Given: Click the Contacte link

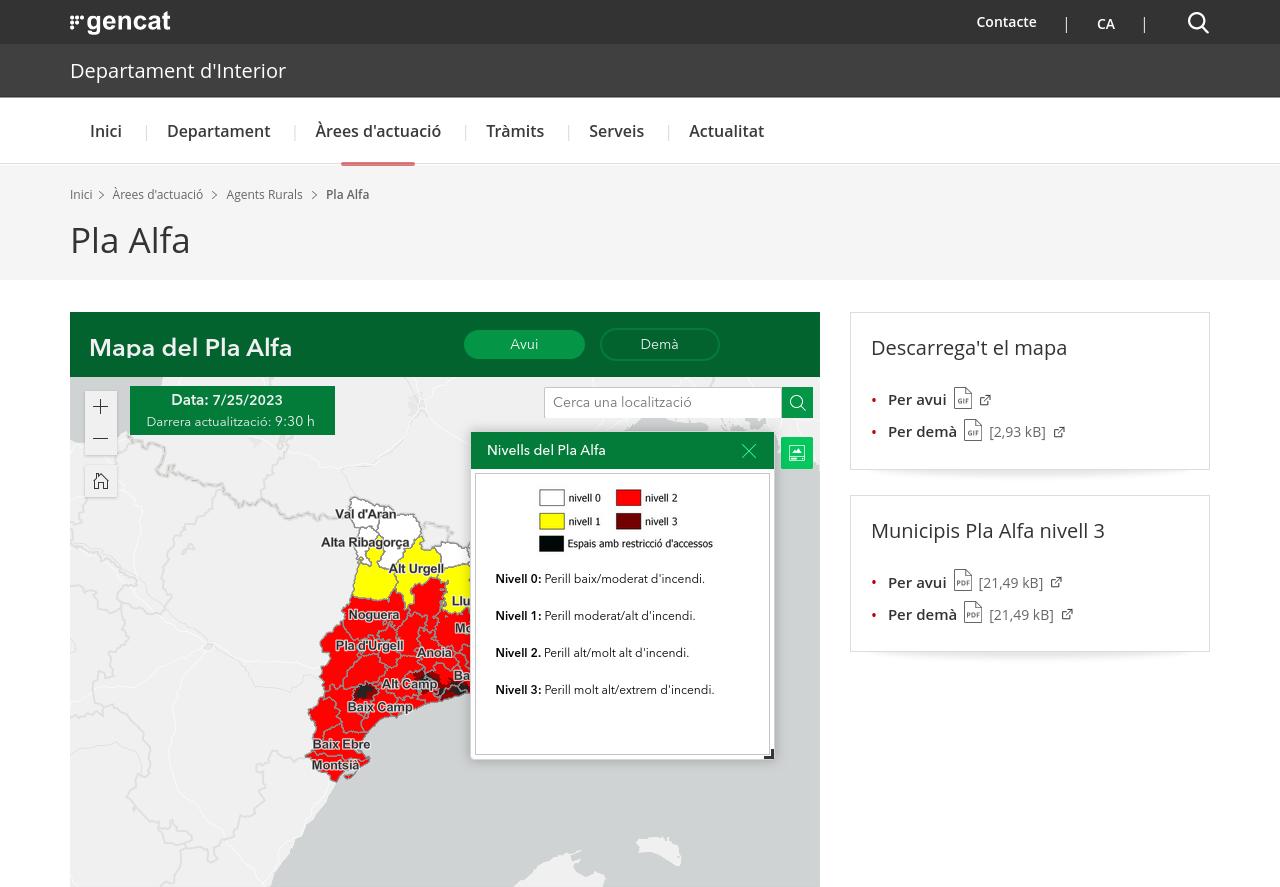Looking at the screenshot, I should coord(1006,22).
